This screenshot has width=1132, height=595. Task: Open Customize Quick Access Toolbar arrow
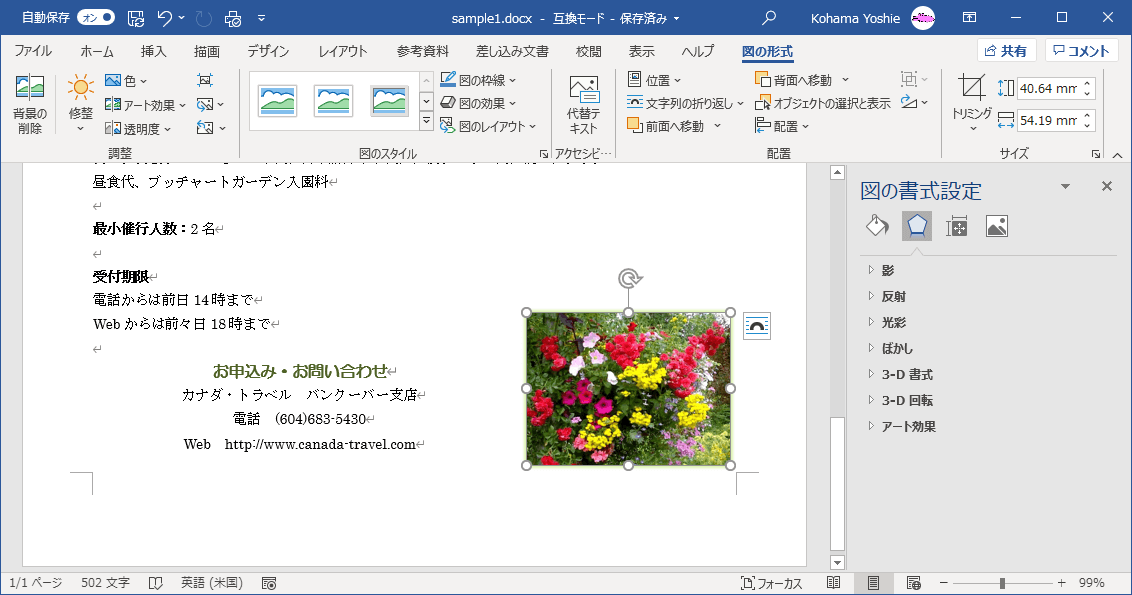(261, 18)
